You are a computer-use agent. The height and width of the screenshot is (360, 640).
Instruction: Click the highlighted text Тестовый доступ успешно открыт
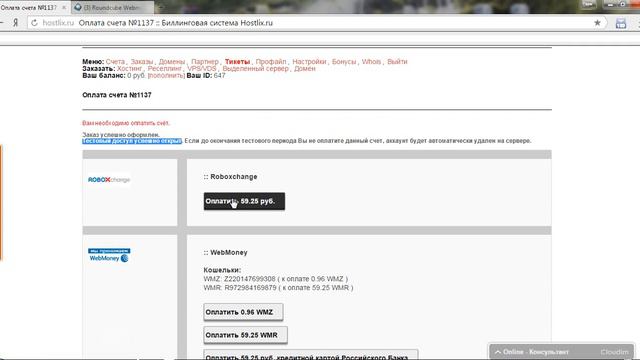click(x=132, y=141)
